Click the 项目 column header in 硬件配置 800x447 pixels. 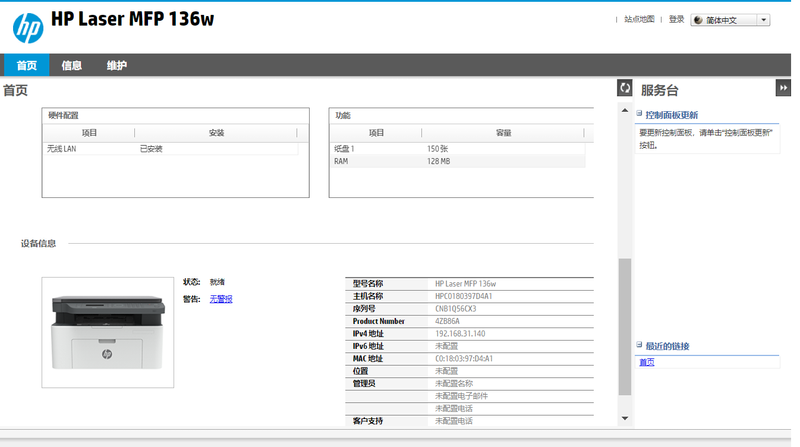[x=89, y=133]
